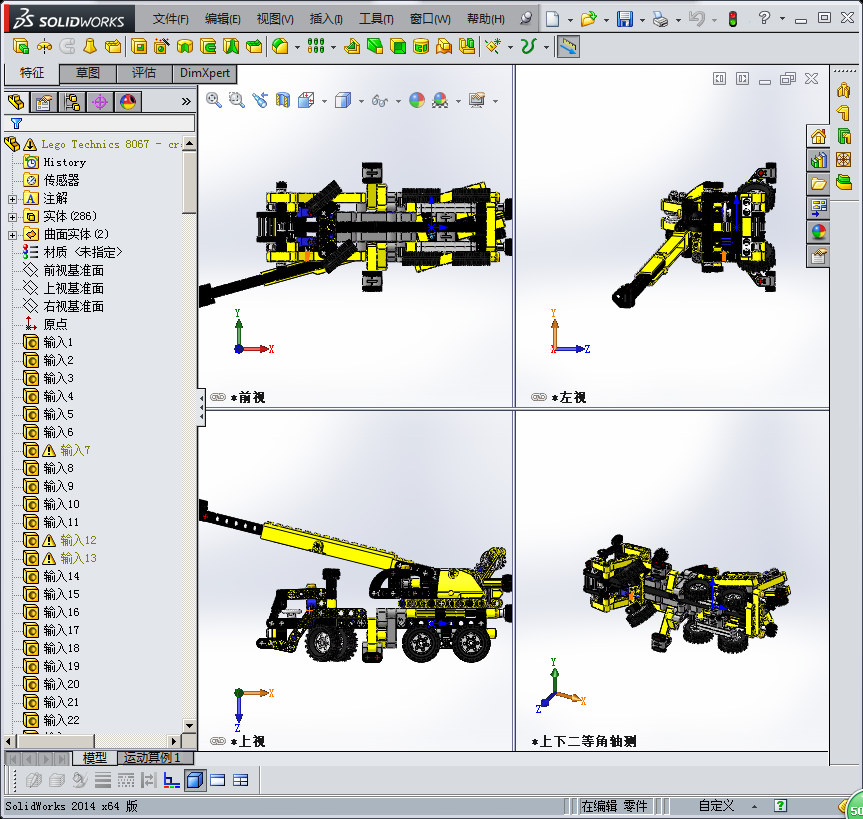Image resolution: width=863 pixels, height=819 pixels.
Task: Open the View Settings monitor dropdown arrow
Action: (495, 101)
